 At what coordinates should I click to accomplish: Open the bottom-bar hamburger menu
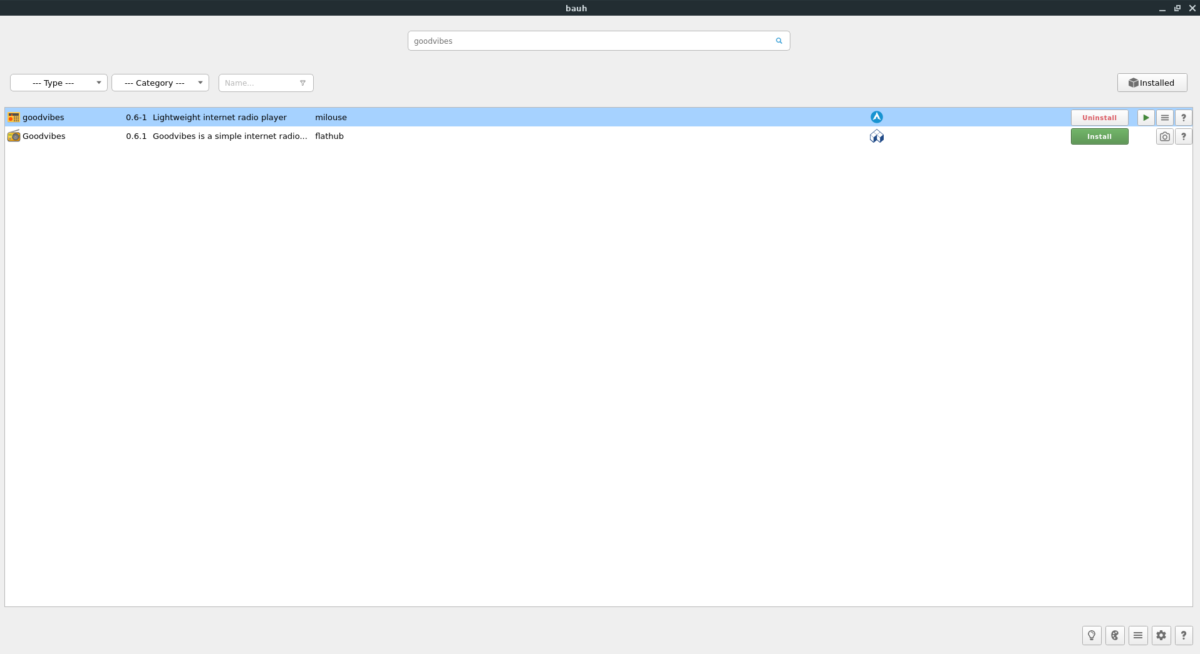click(x=1138, y=635)
